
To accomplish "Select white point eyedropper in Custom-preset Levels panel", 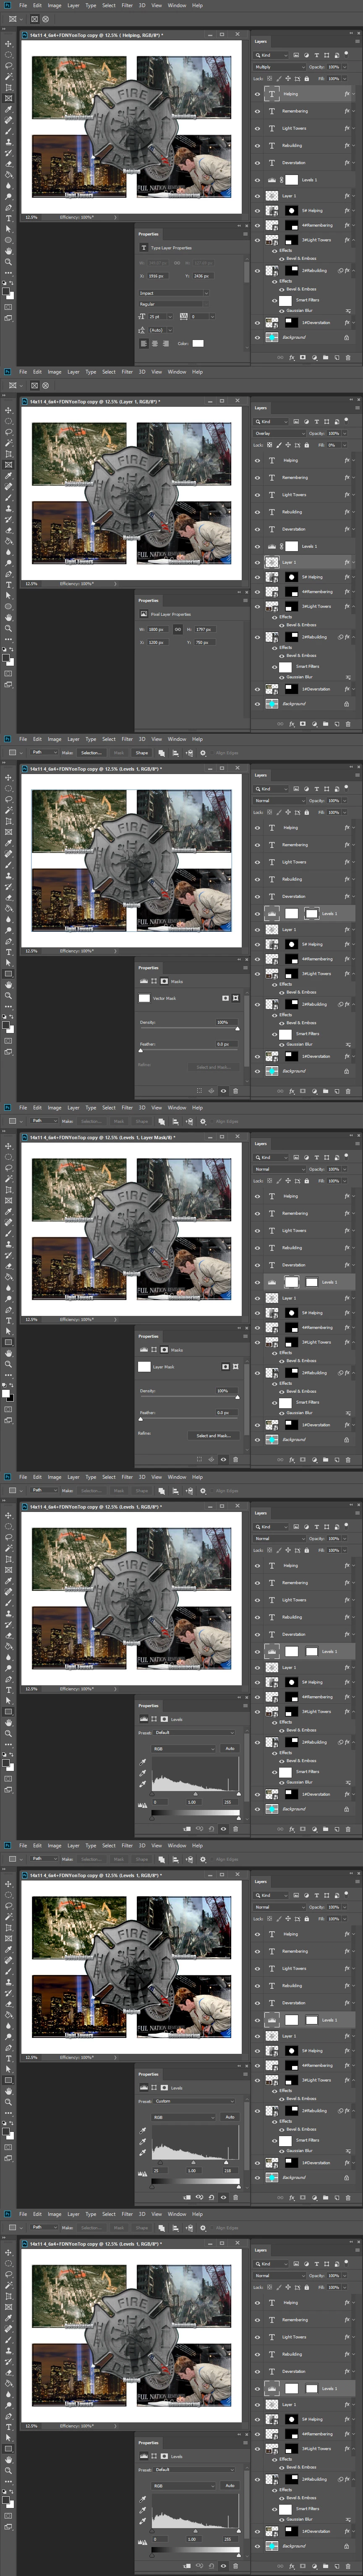I will point(143,2153).
